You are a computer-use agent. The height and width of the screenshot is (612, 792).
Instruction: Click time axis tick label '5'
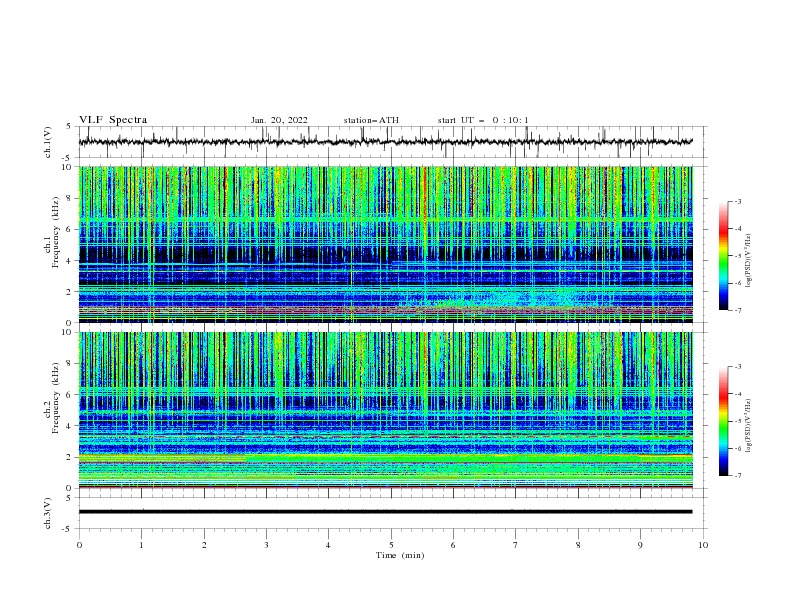391,545
